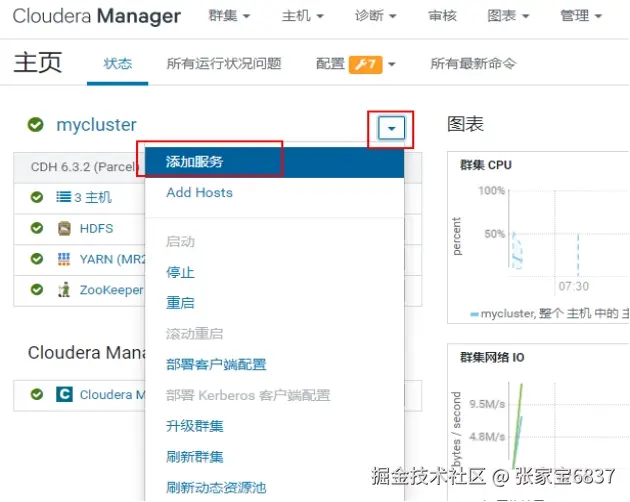Open the 图表 top navigation dropdown
This screenshot has width=630, height=502.
(508, 16)
